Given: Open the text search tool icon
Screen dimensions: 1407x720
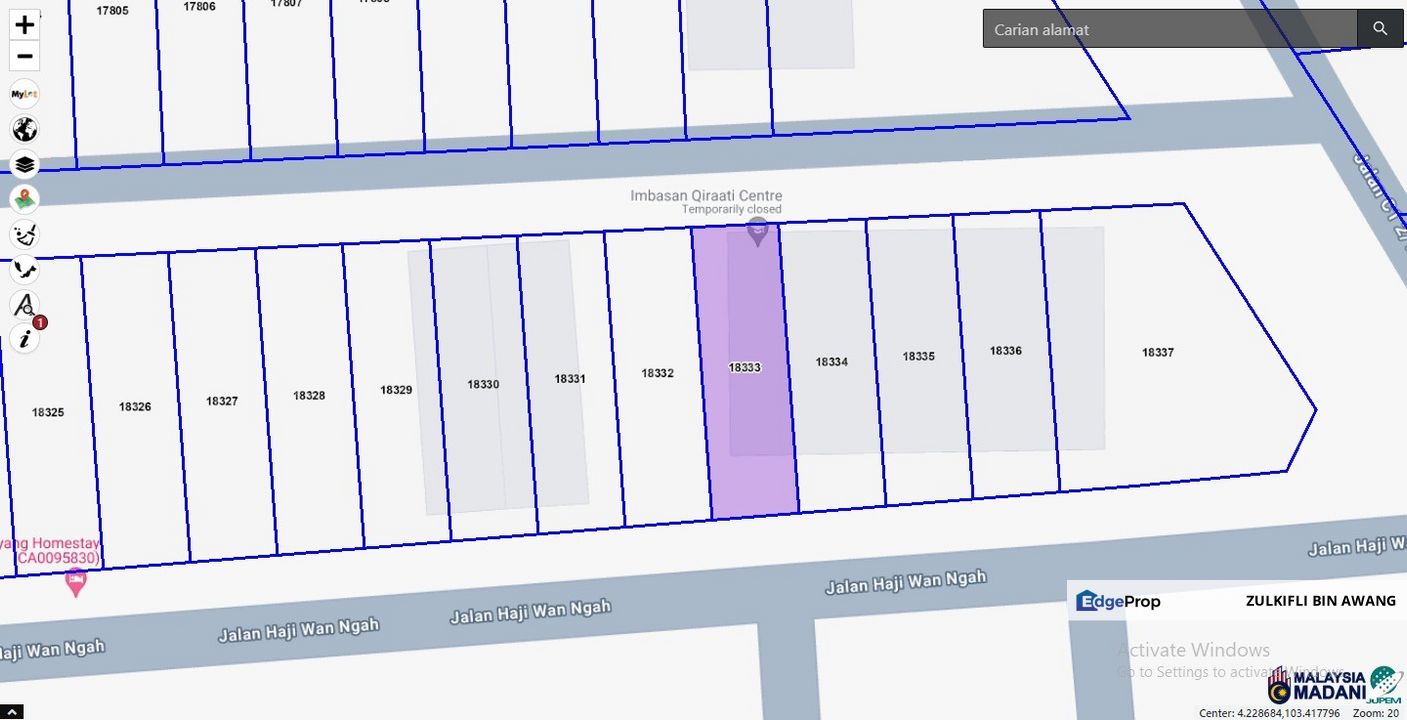Looking at the screenshot, I should [25, 304].
